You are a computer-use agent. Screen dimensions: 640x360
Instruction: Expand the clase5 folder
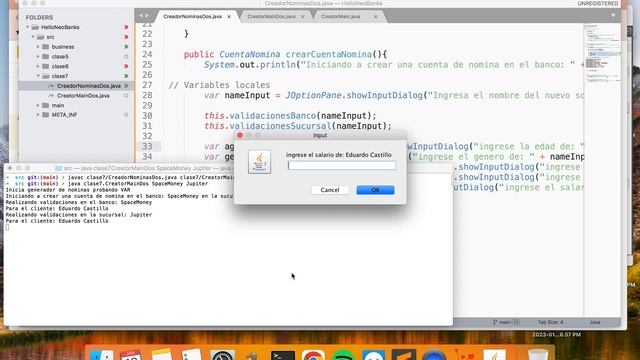[x=38, y=56]
